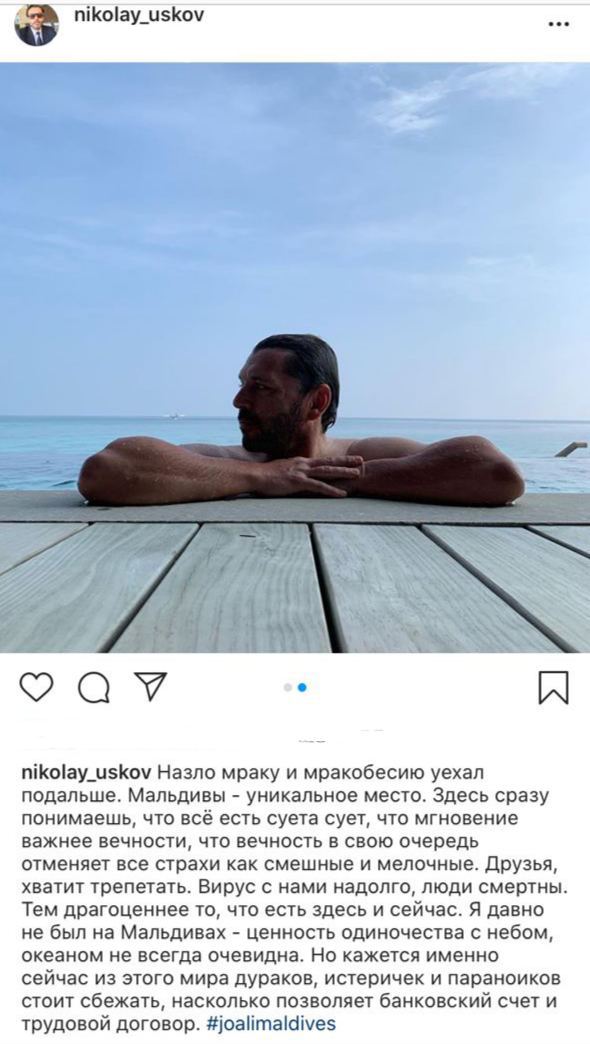Tap the wooden deck planks in the photo
Image resolution: width=590 pixels, height=1044 pixels.
294,586
